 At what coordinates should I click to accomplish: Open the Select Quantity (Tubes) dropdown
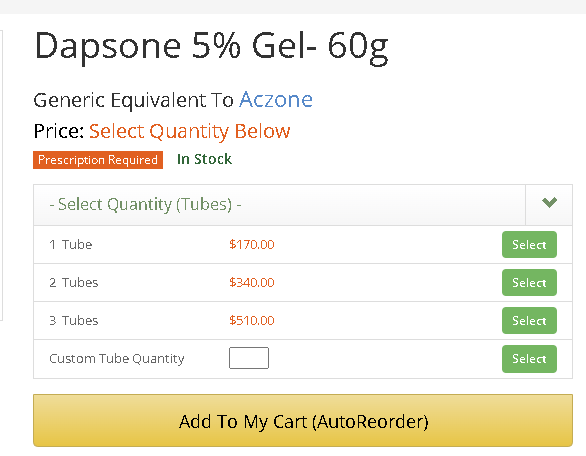303,205
